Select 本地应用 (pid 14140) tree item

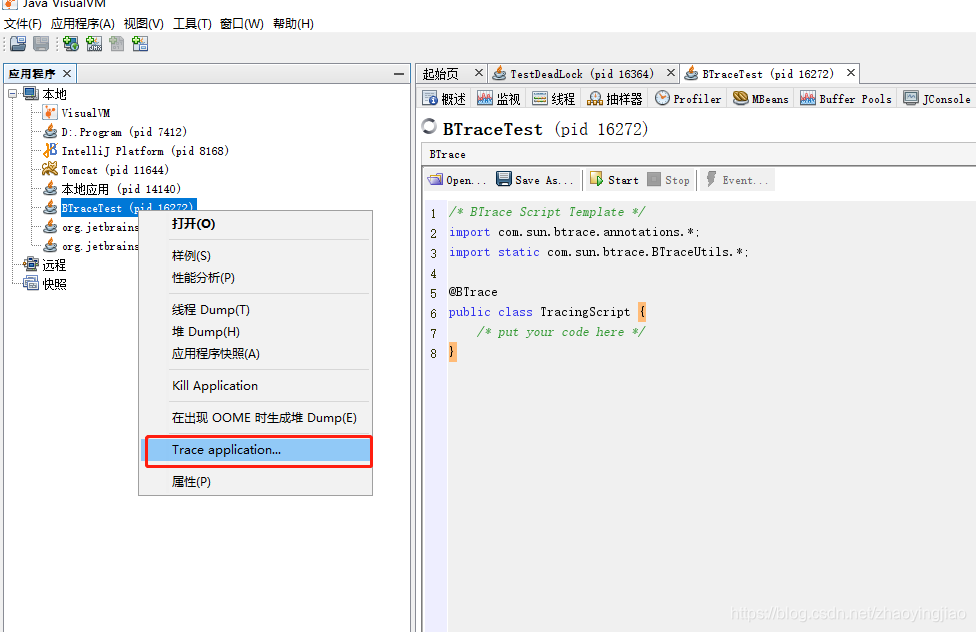point(121,189)
